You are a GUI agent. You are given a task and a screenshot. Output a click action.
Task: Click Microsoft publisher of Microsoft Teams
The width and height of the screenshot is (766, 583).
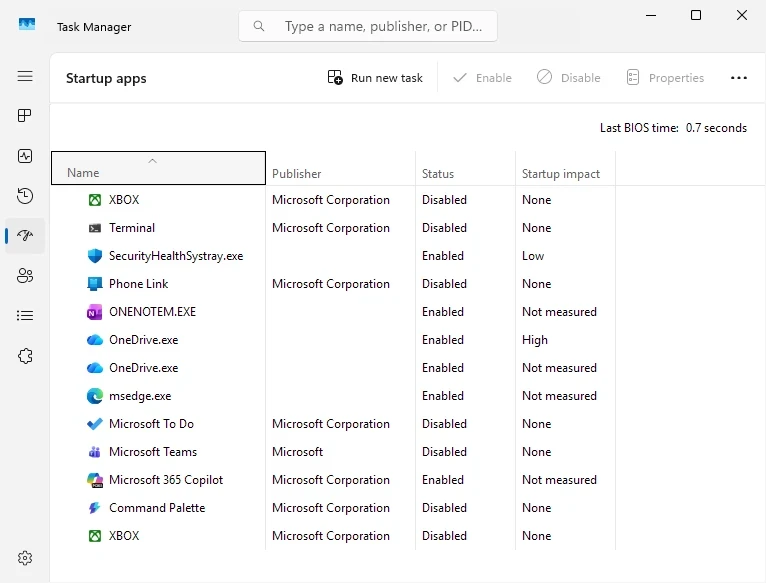click(297, 452)
